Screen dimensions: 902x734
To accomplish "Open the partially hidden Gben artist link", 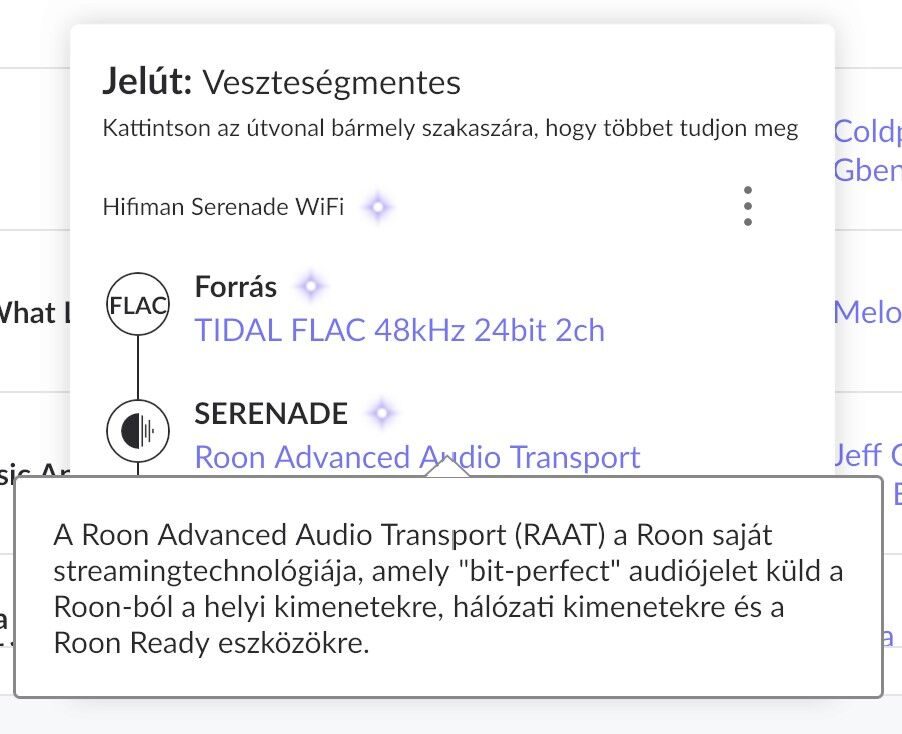I will [866, 170].
